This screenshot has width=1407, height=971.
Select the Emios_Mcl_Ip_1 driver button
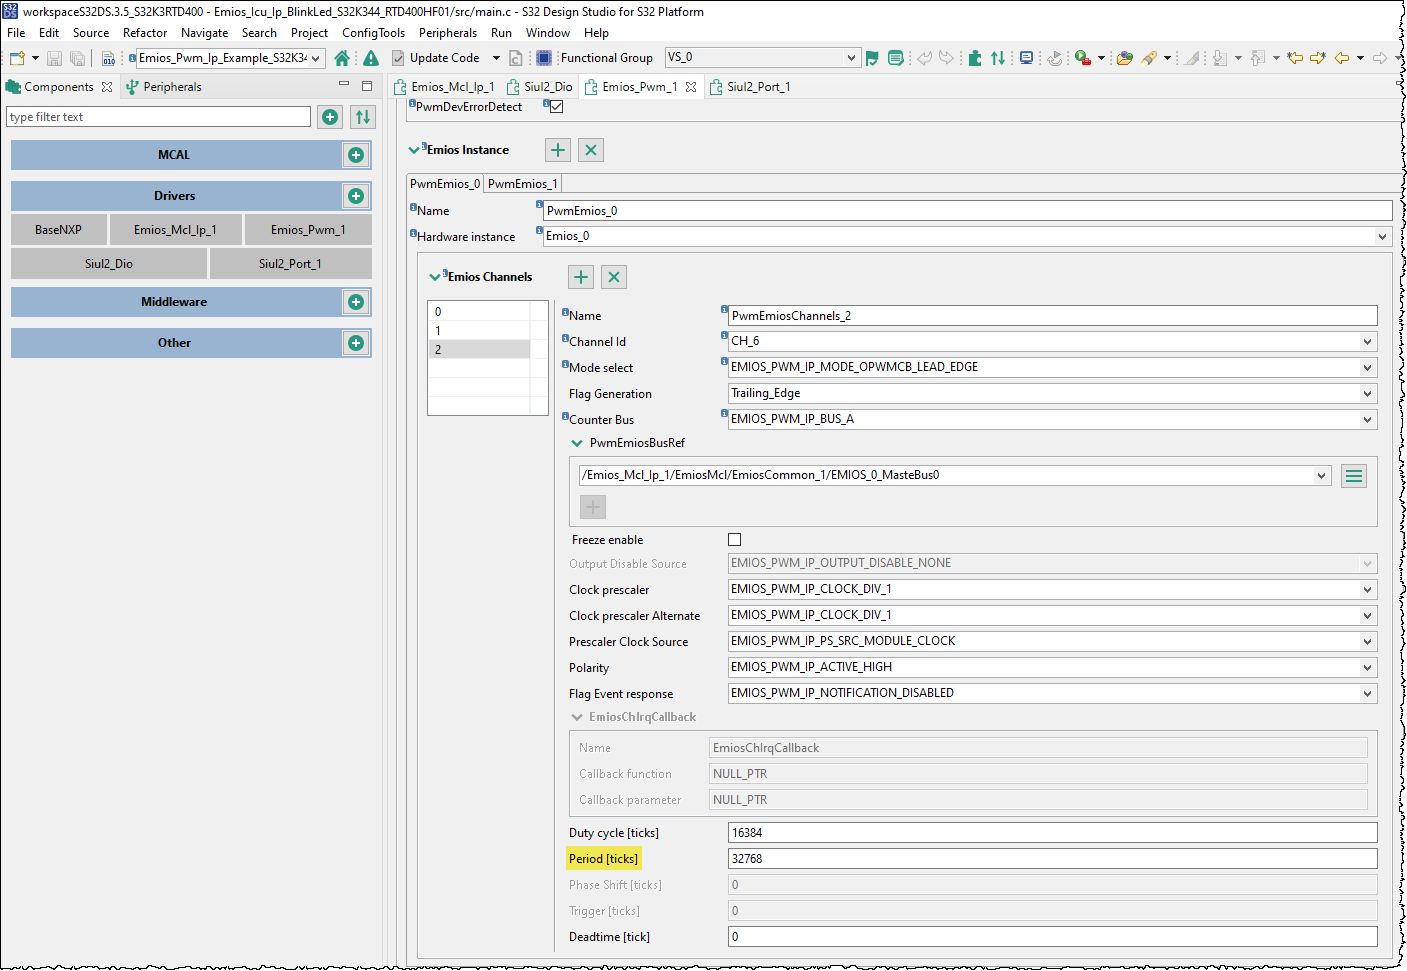[175, 230]
